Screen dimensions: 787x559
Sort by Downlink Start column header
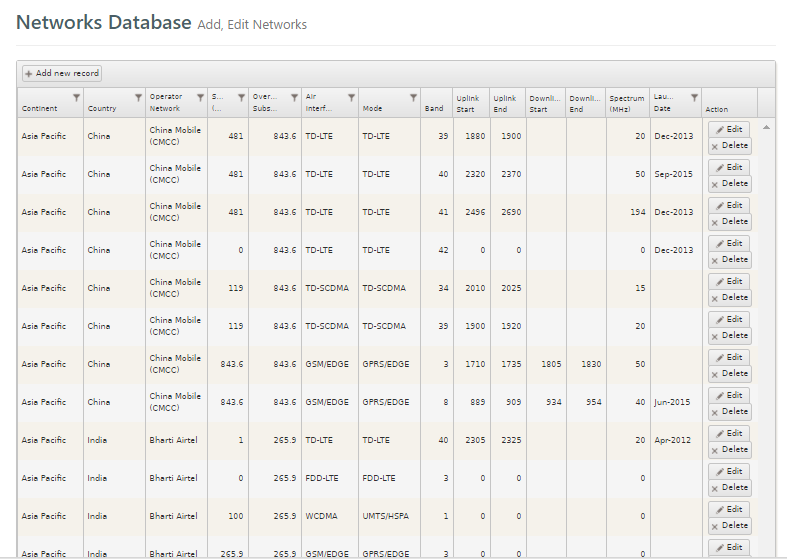(x=545, y=104)
